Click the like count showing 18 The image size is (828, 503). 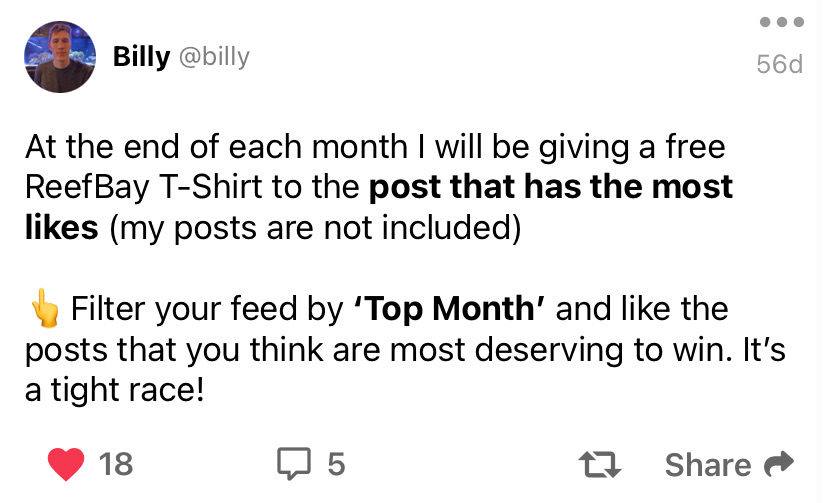pos(116,464)
